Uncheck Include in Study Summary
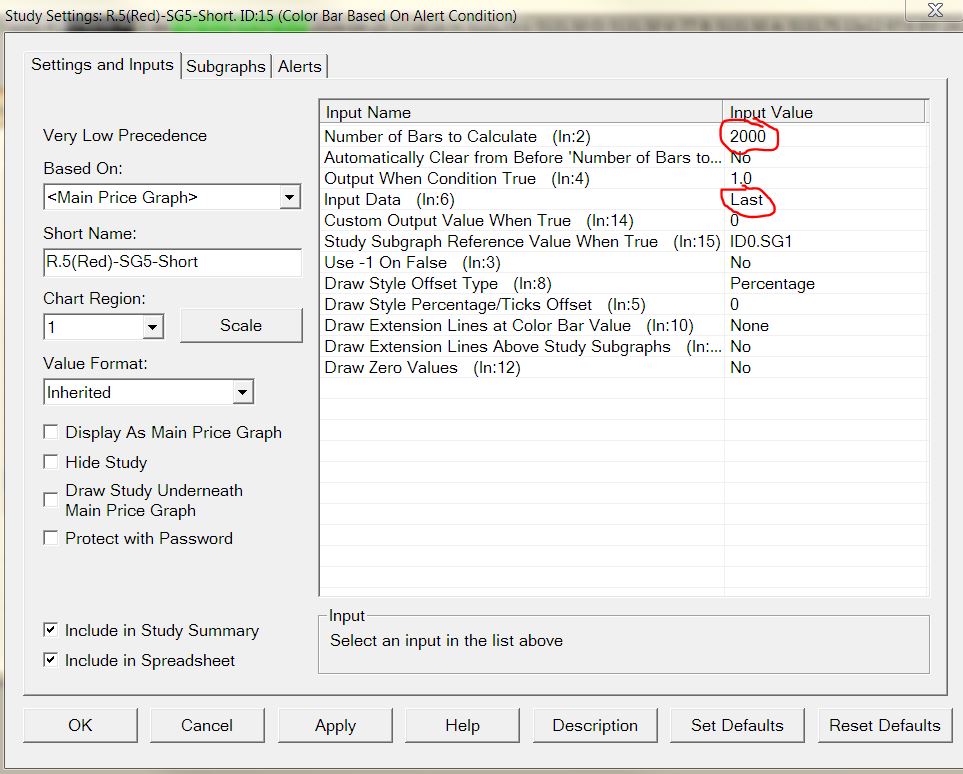Image resolution: width=963 pixels, height=774 pixels. tap(51, 630)
